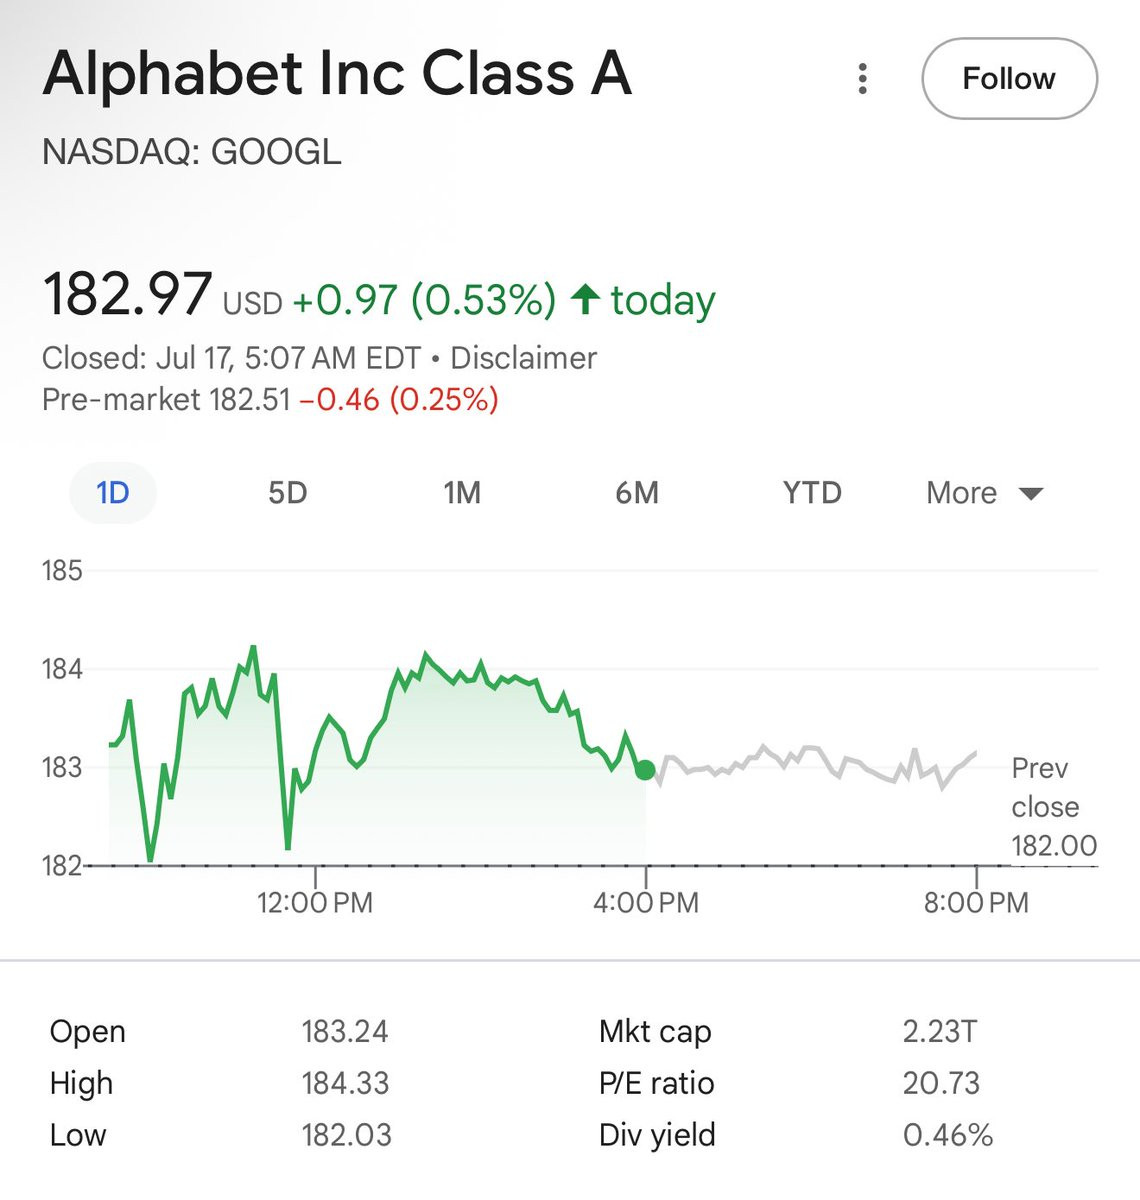Image resolution: width=1140 pixels, height=1200 pixels.
Task: Switch to the 1M range tab
Action: pos(462,493)
